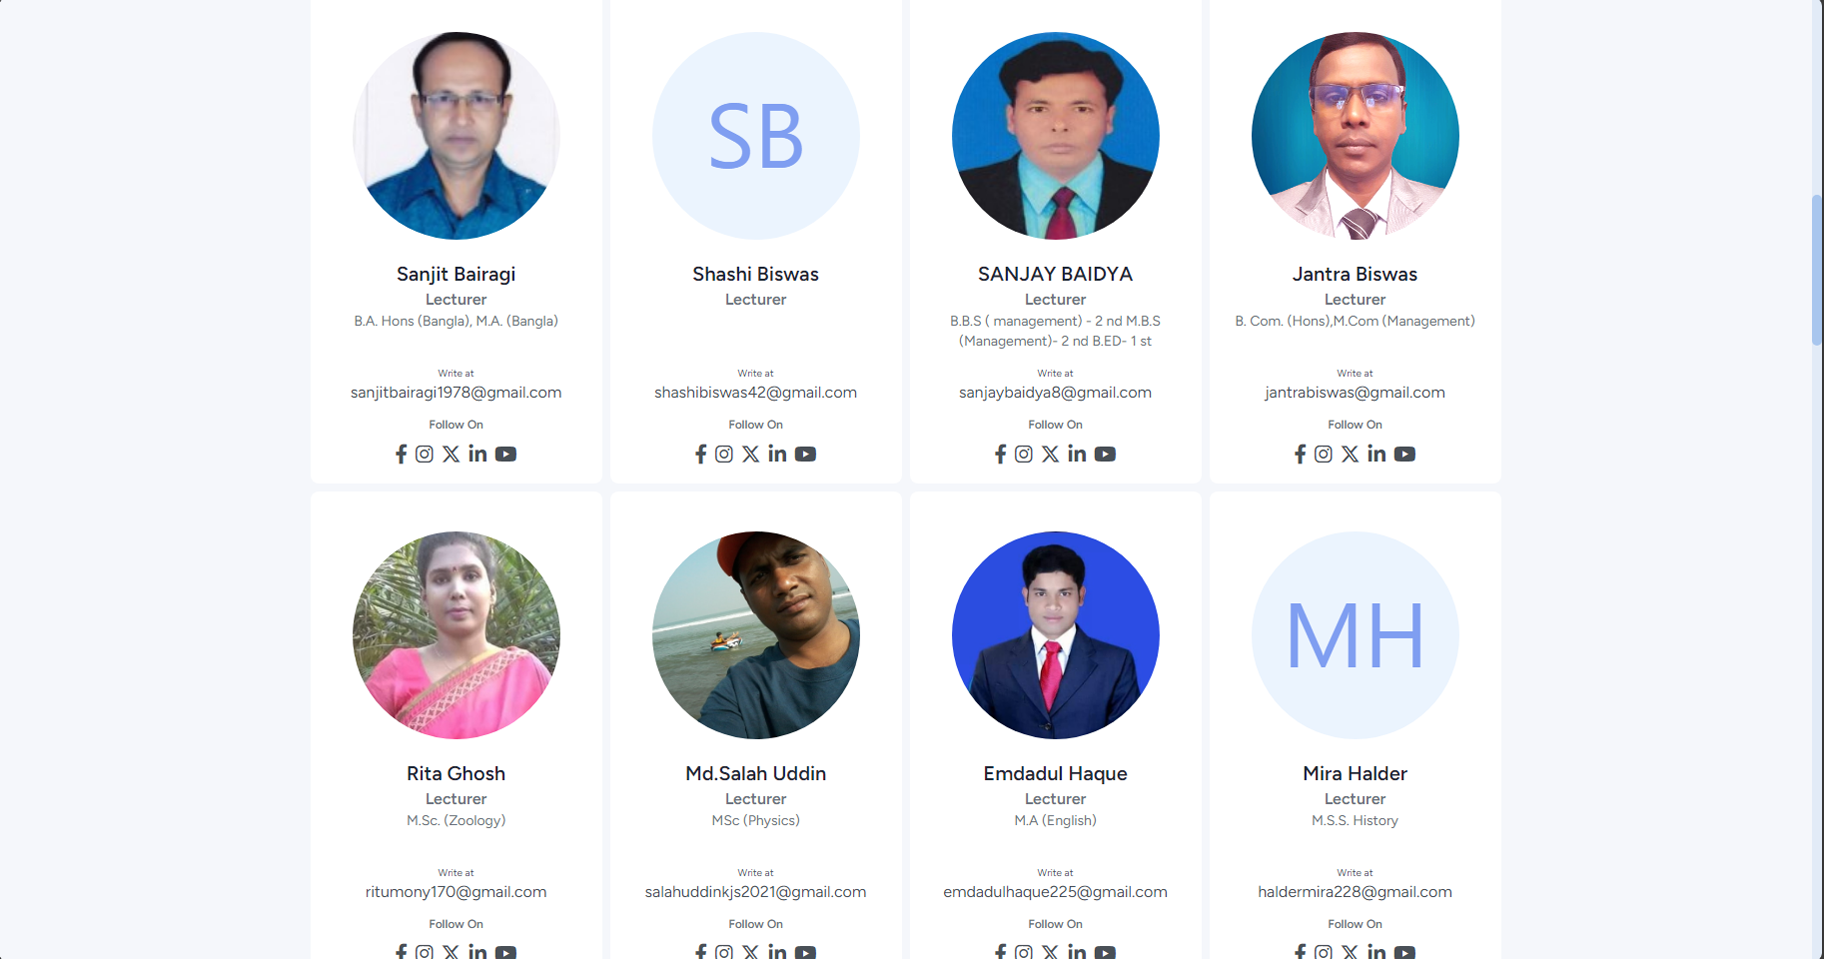Screen dimensions: 1824x959
Task: Open Jantra Biswas's LinkedIn icon
Action: [x=1377, y=454]
